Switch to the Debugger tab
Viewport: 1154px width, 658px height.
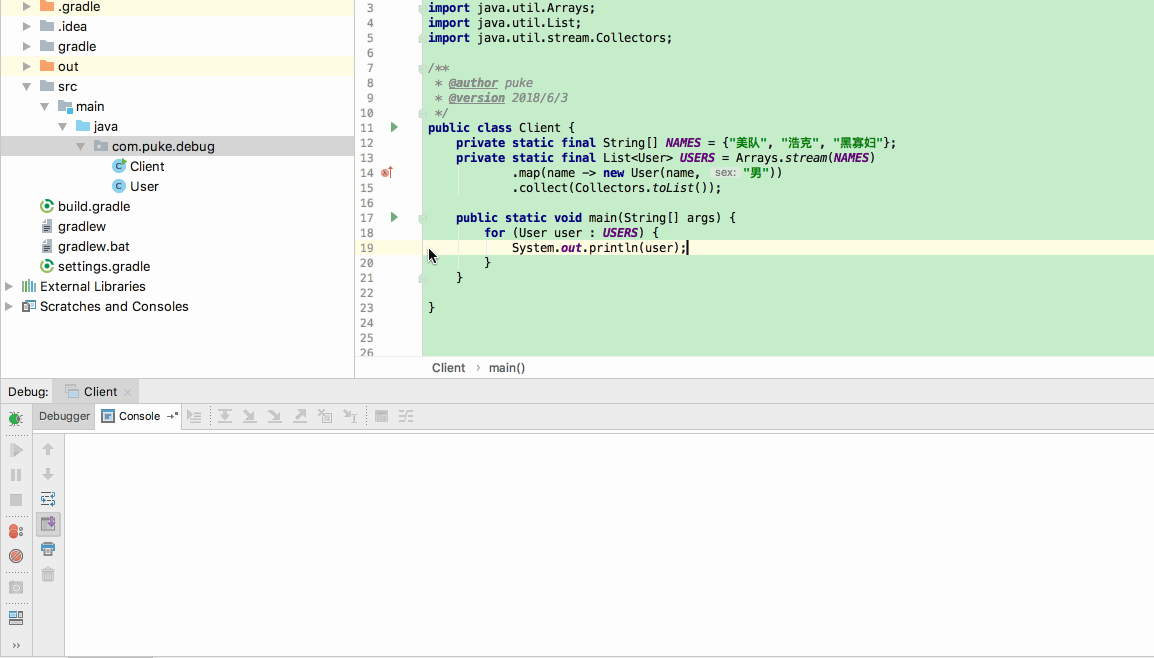(63, 416)
